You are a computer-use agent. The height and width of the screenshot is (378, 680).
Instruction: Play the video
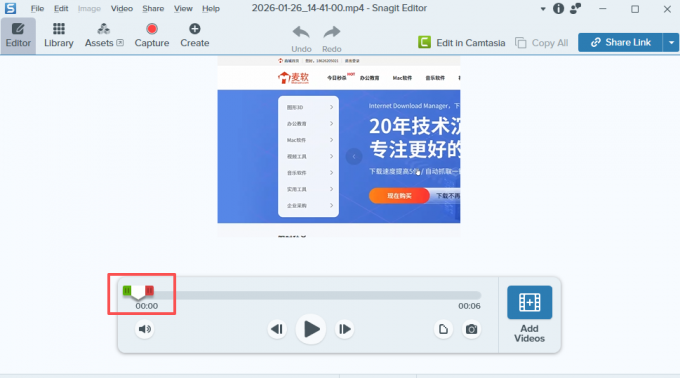311,329
